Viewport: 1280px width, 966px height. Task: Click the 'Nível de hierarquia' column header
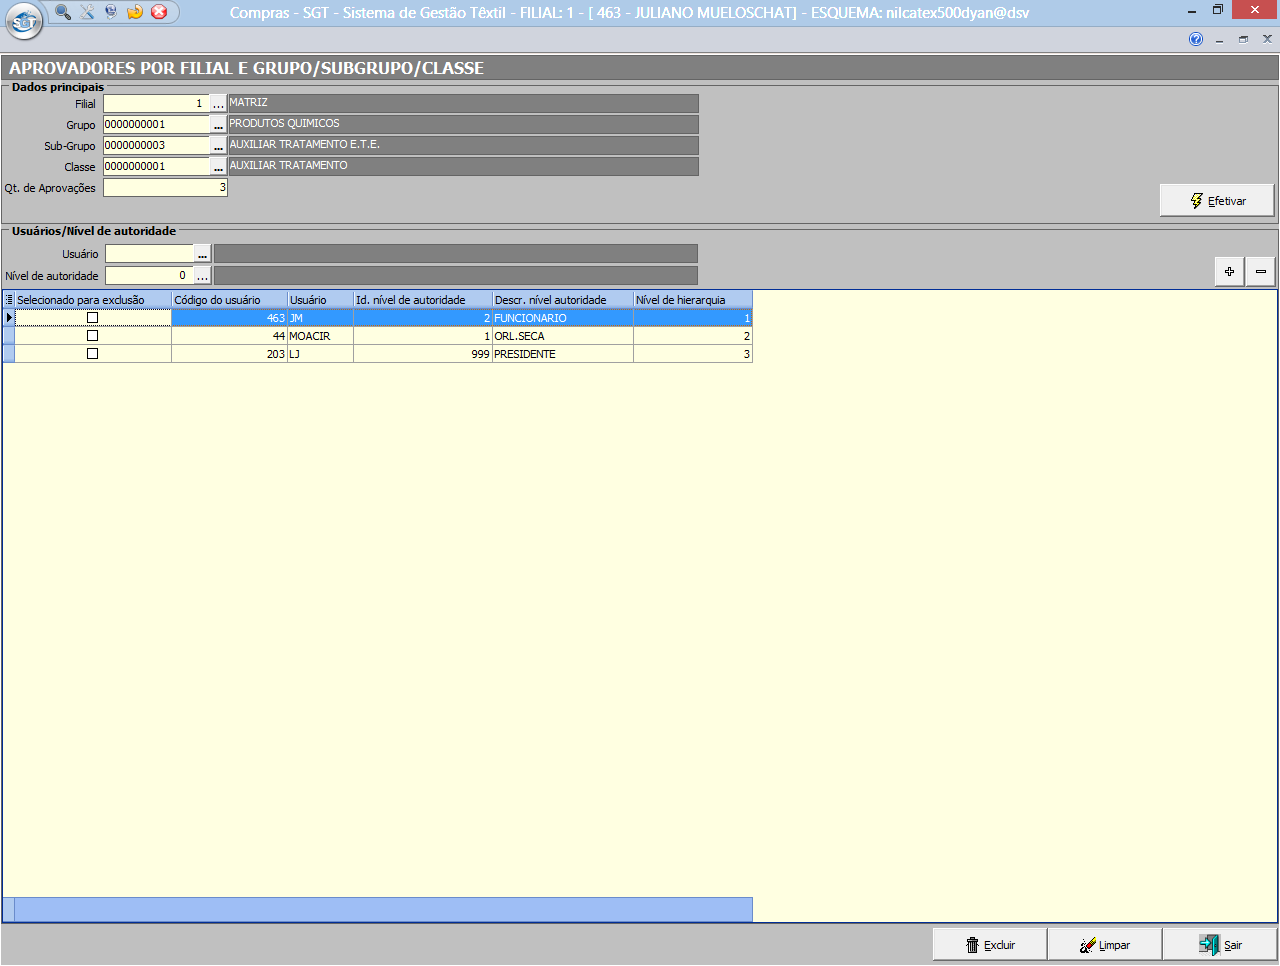(x=692, y=300)
